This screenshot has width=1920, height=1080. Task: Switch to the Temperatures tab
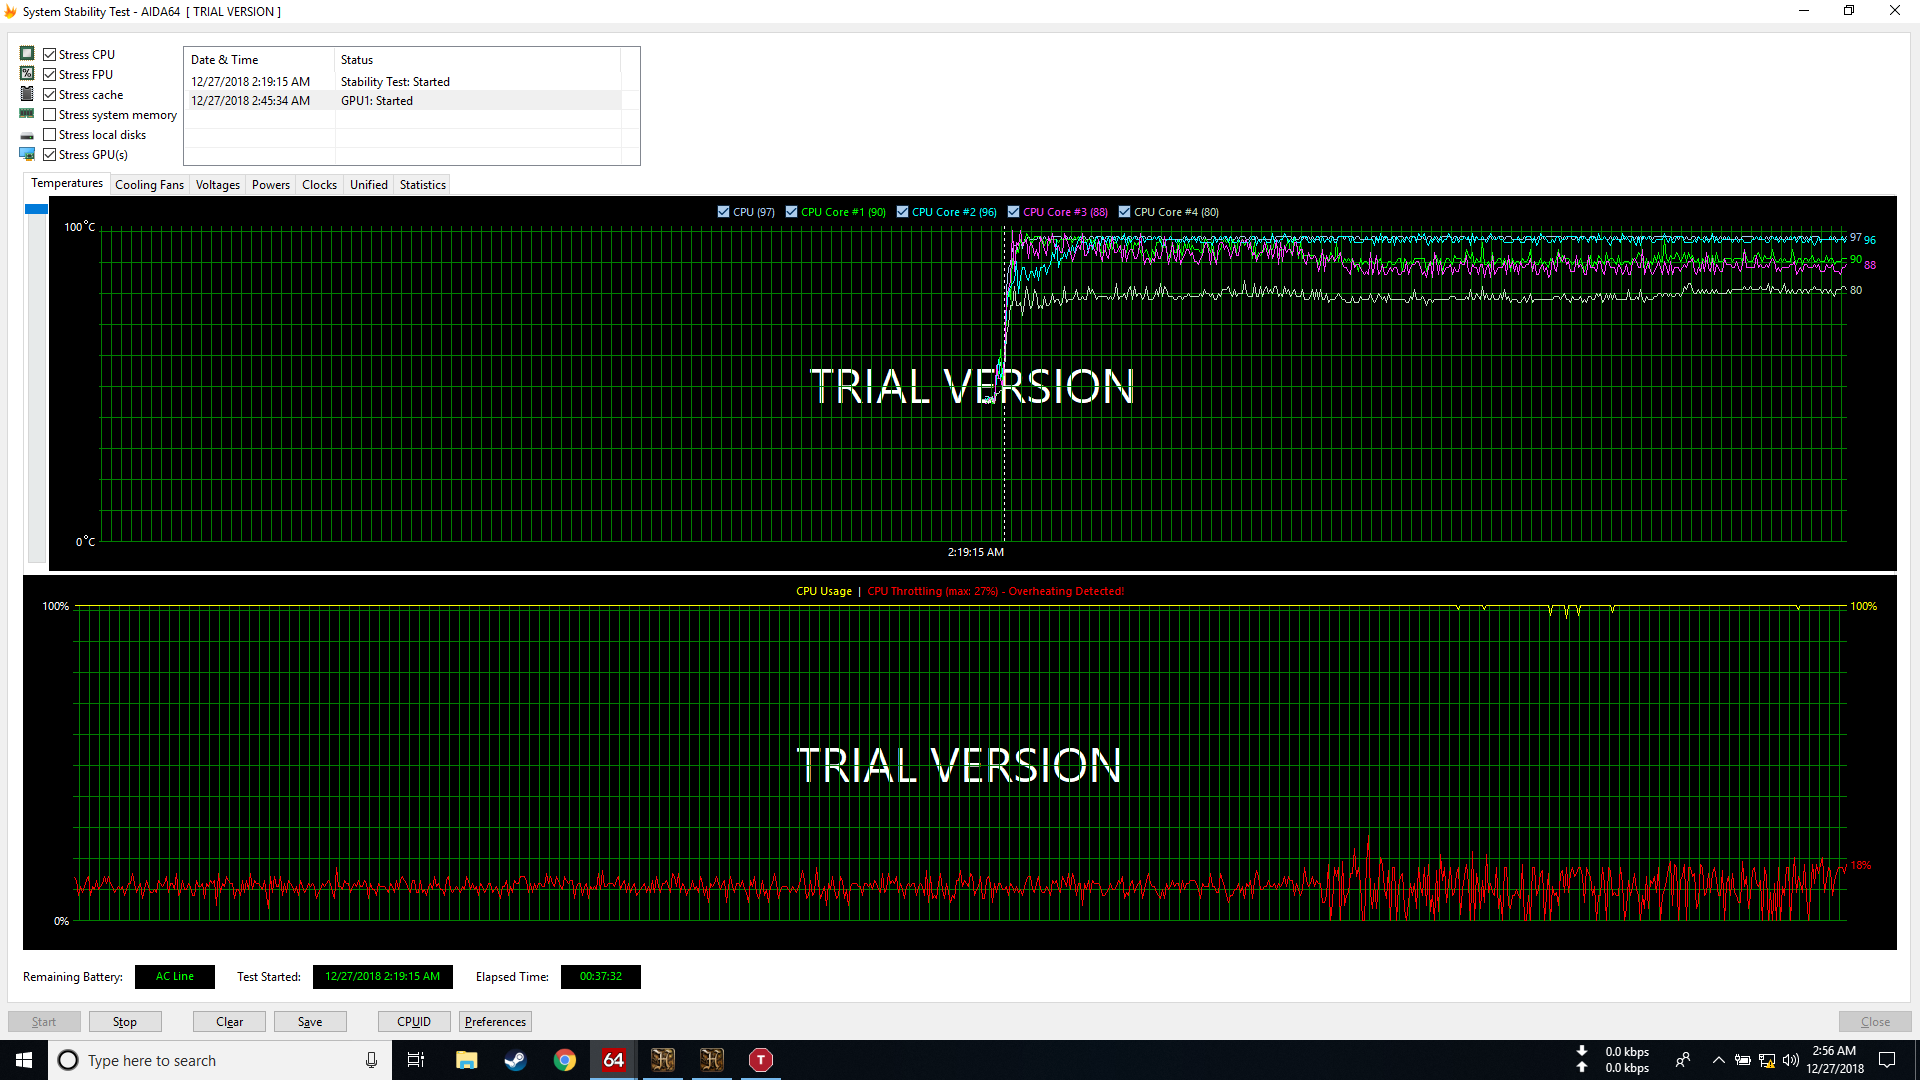(67, 184)
